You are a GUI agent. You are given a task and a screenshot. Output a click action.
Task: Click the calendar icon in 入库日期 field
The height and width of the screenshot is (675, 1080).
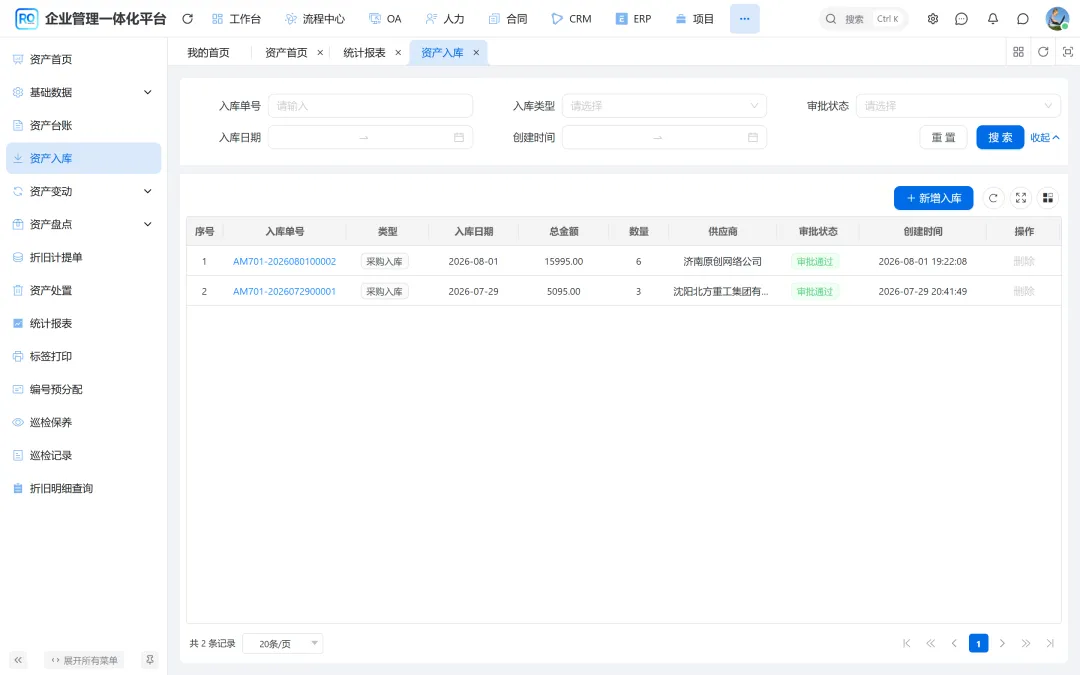coord(459,138)
